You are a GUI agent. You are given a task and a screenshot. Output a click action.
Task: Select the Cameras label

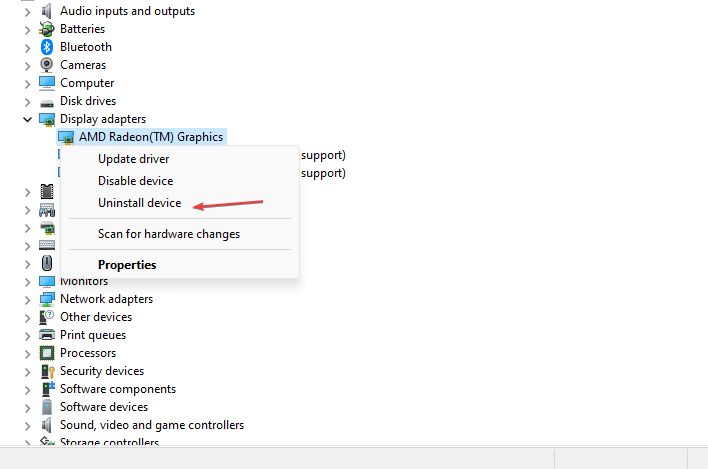[x=83, y=65]
